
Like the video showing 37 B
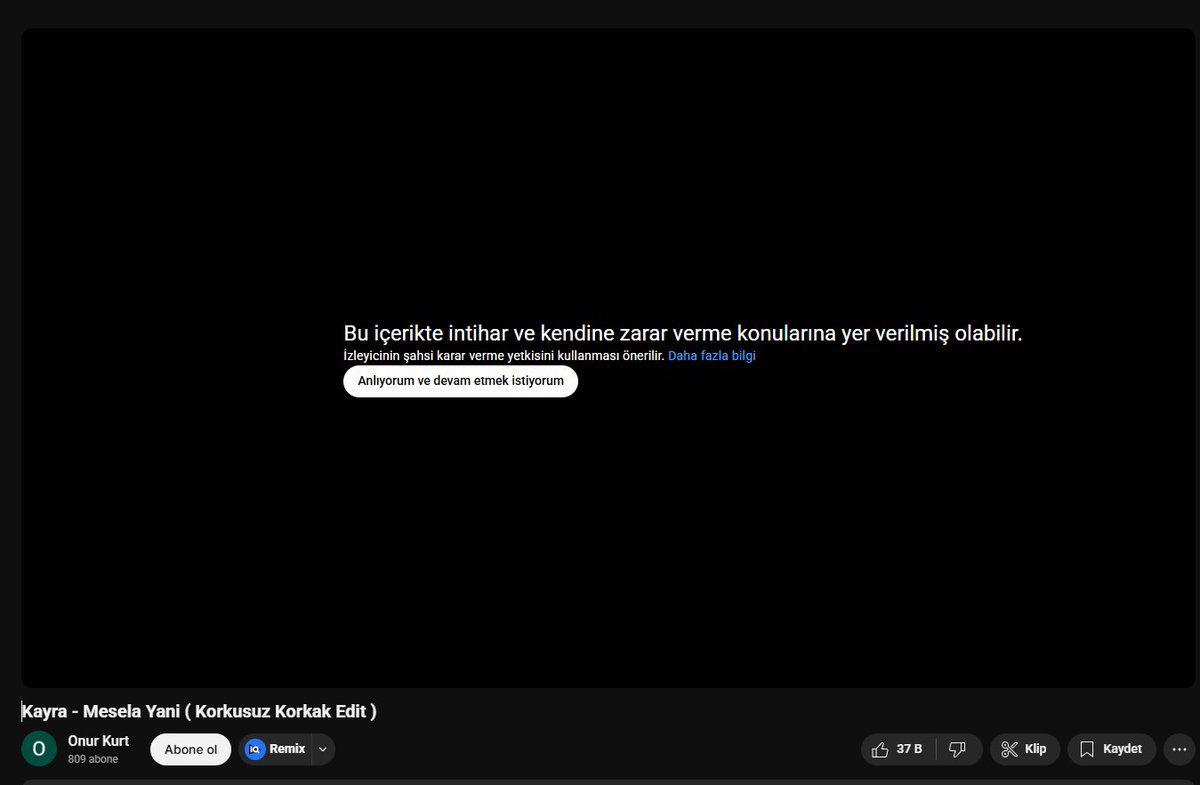[898, 749]
